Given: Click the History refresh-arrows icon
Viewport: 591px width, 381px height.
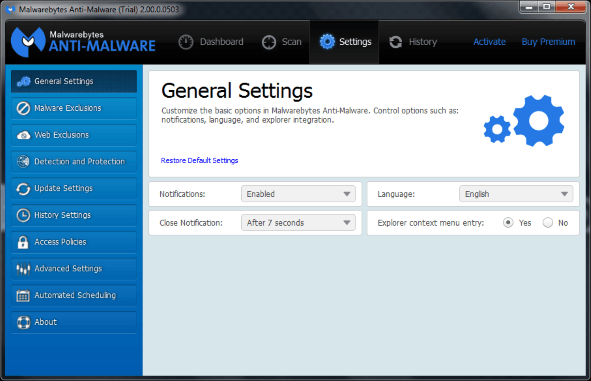Looking at the screenshot, I should pos(395,42).
